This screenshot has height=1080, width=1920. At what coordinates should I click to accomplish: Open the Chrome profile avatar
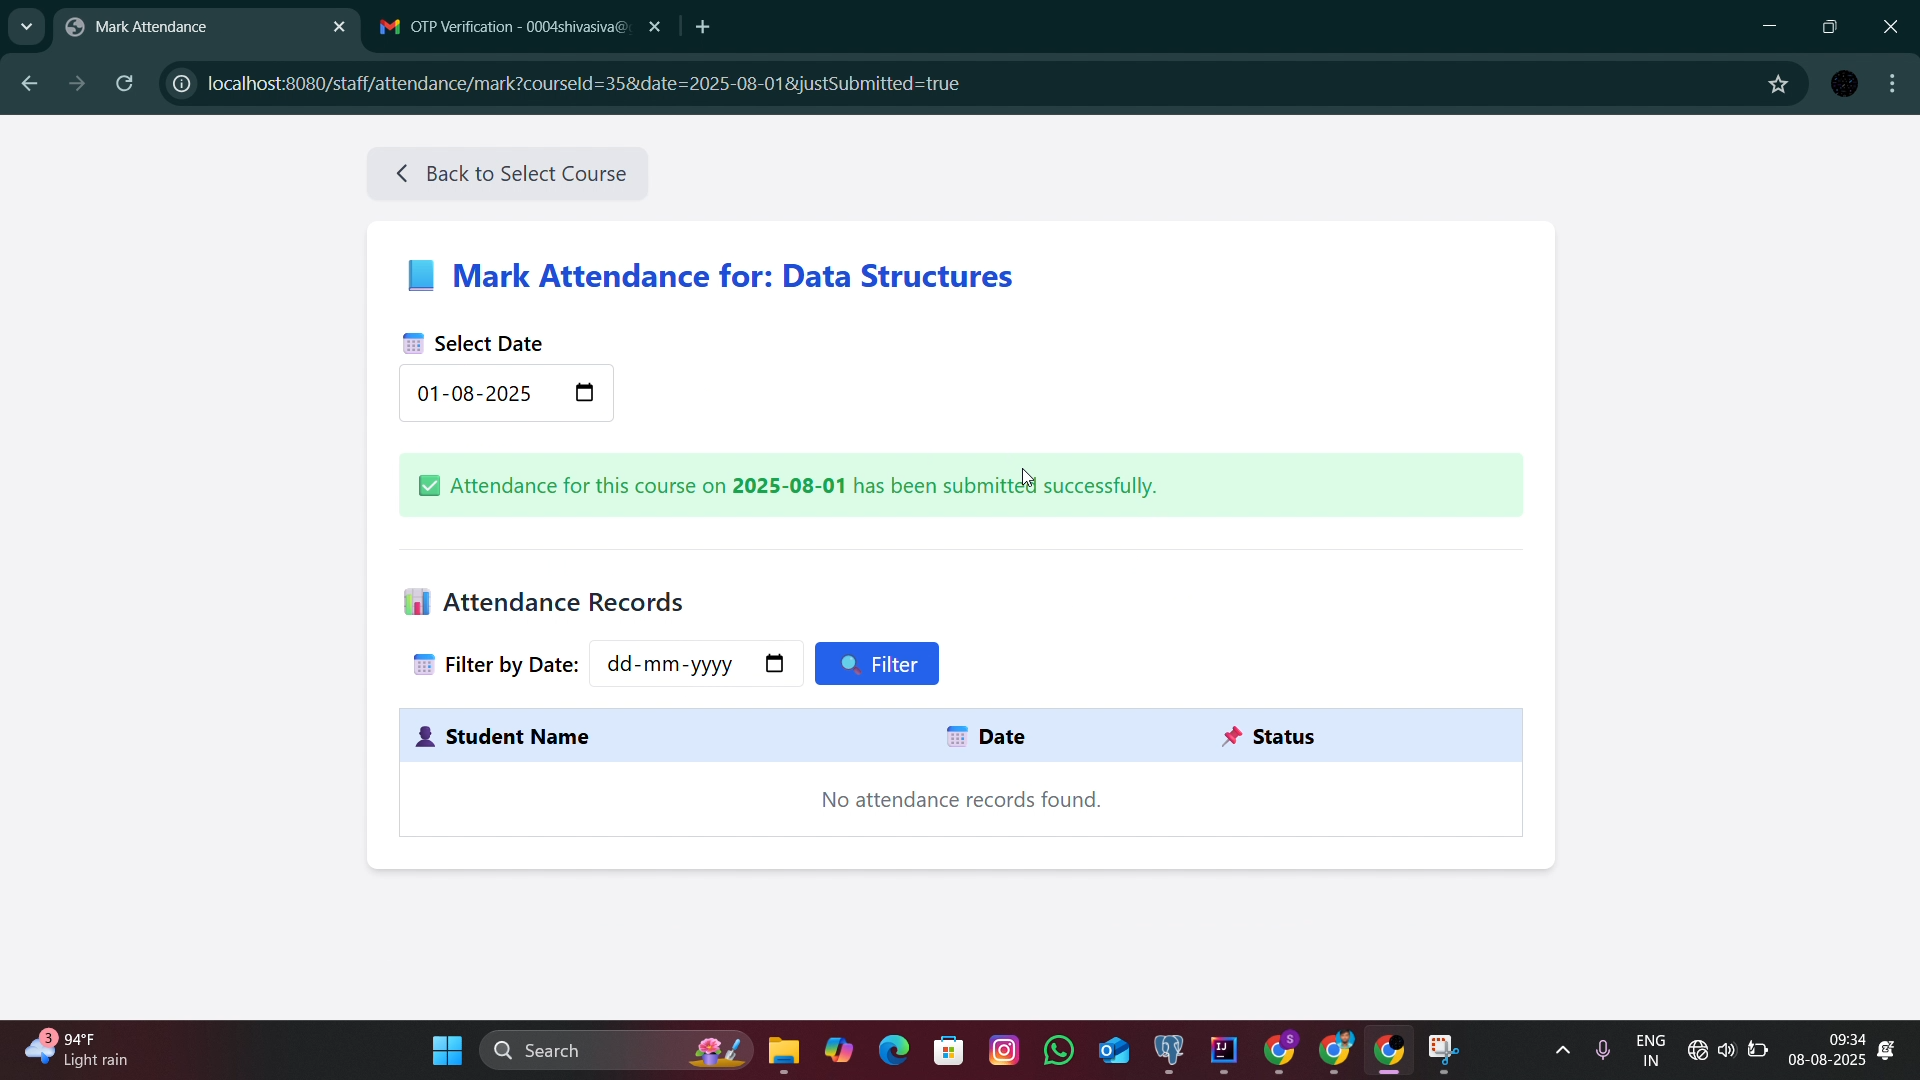click(1845, 84)
